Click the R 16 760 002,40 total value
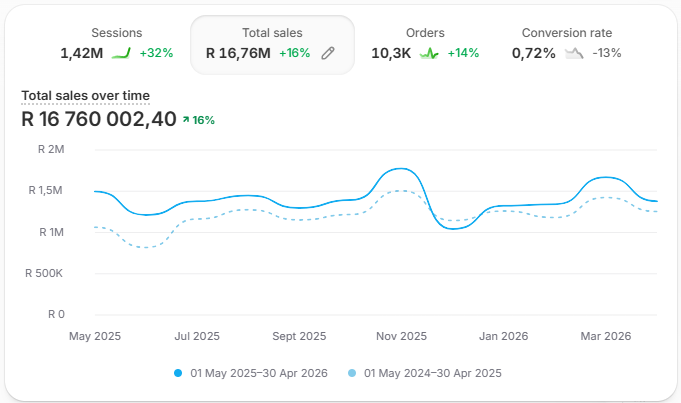 99,119
